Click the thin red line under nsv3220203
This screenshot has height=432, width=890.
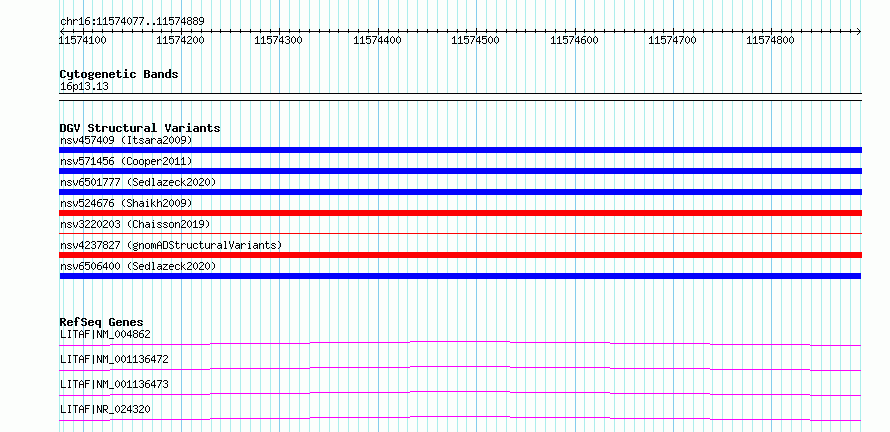tap(460, 233)
